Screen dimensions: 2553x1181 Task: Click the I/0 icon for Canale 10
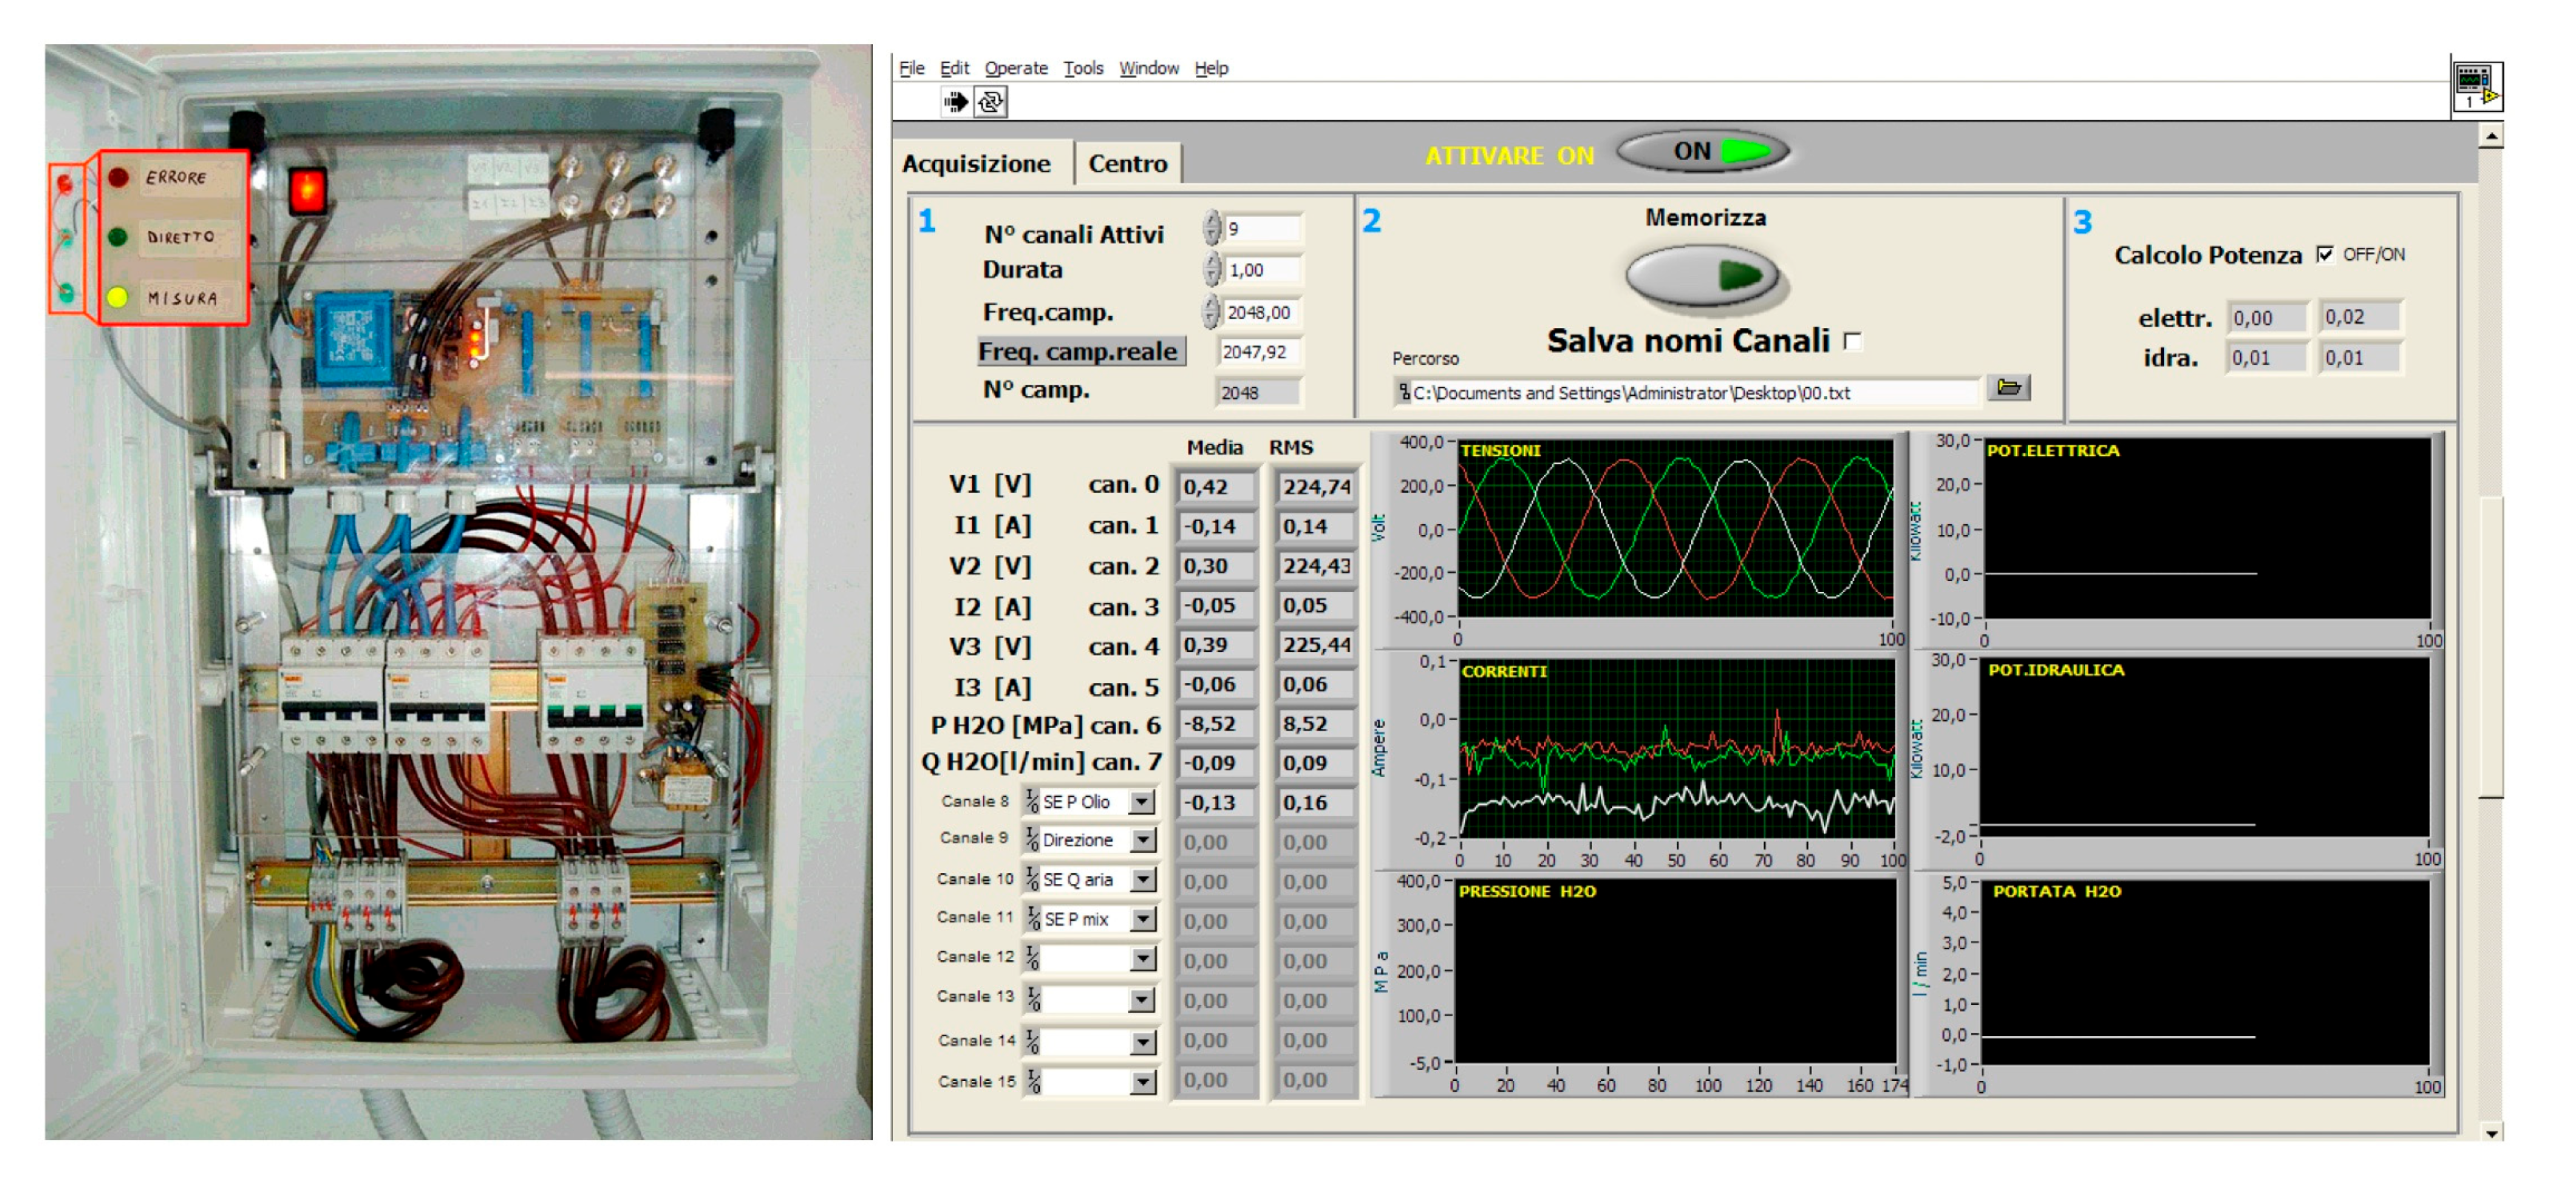[x=1031, y=879]
